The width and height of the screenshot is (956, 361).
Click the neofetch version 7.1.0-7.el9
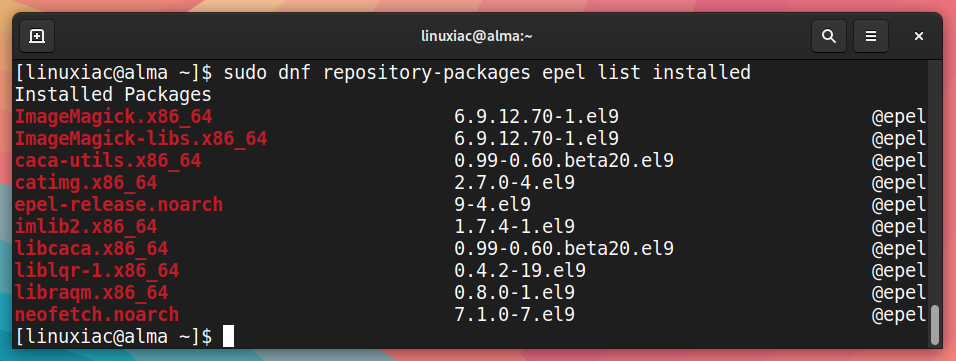pyautogui.click(x=515, y=314)
